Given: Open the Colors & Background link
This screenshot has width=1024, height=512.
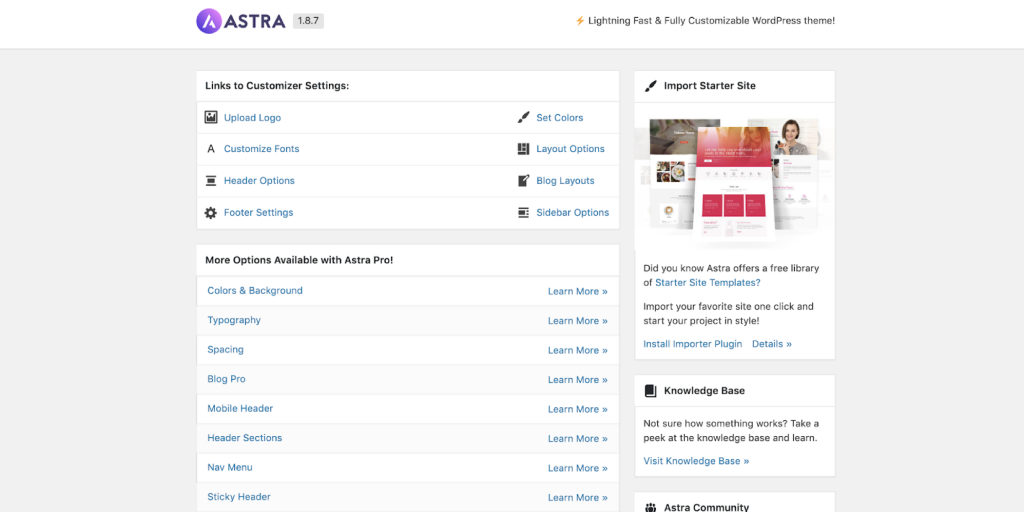Looking at the screenshot, I should (255, 291).
